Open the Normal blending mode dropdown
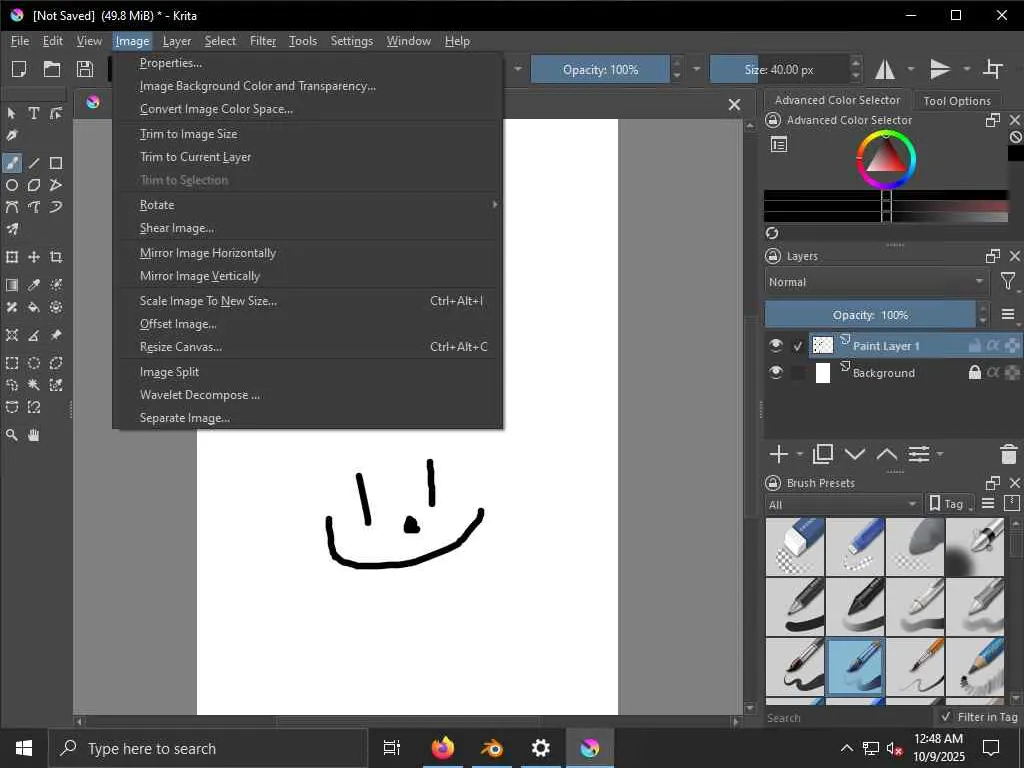 [x=876, y=282]
